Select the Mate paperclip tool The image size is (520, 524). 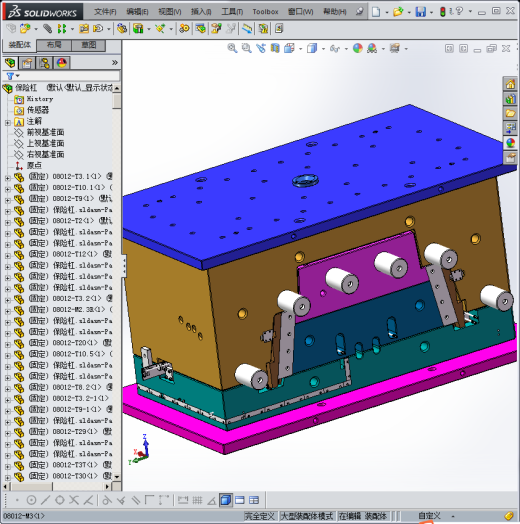[47, 29]
